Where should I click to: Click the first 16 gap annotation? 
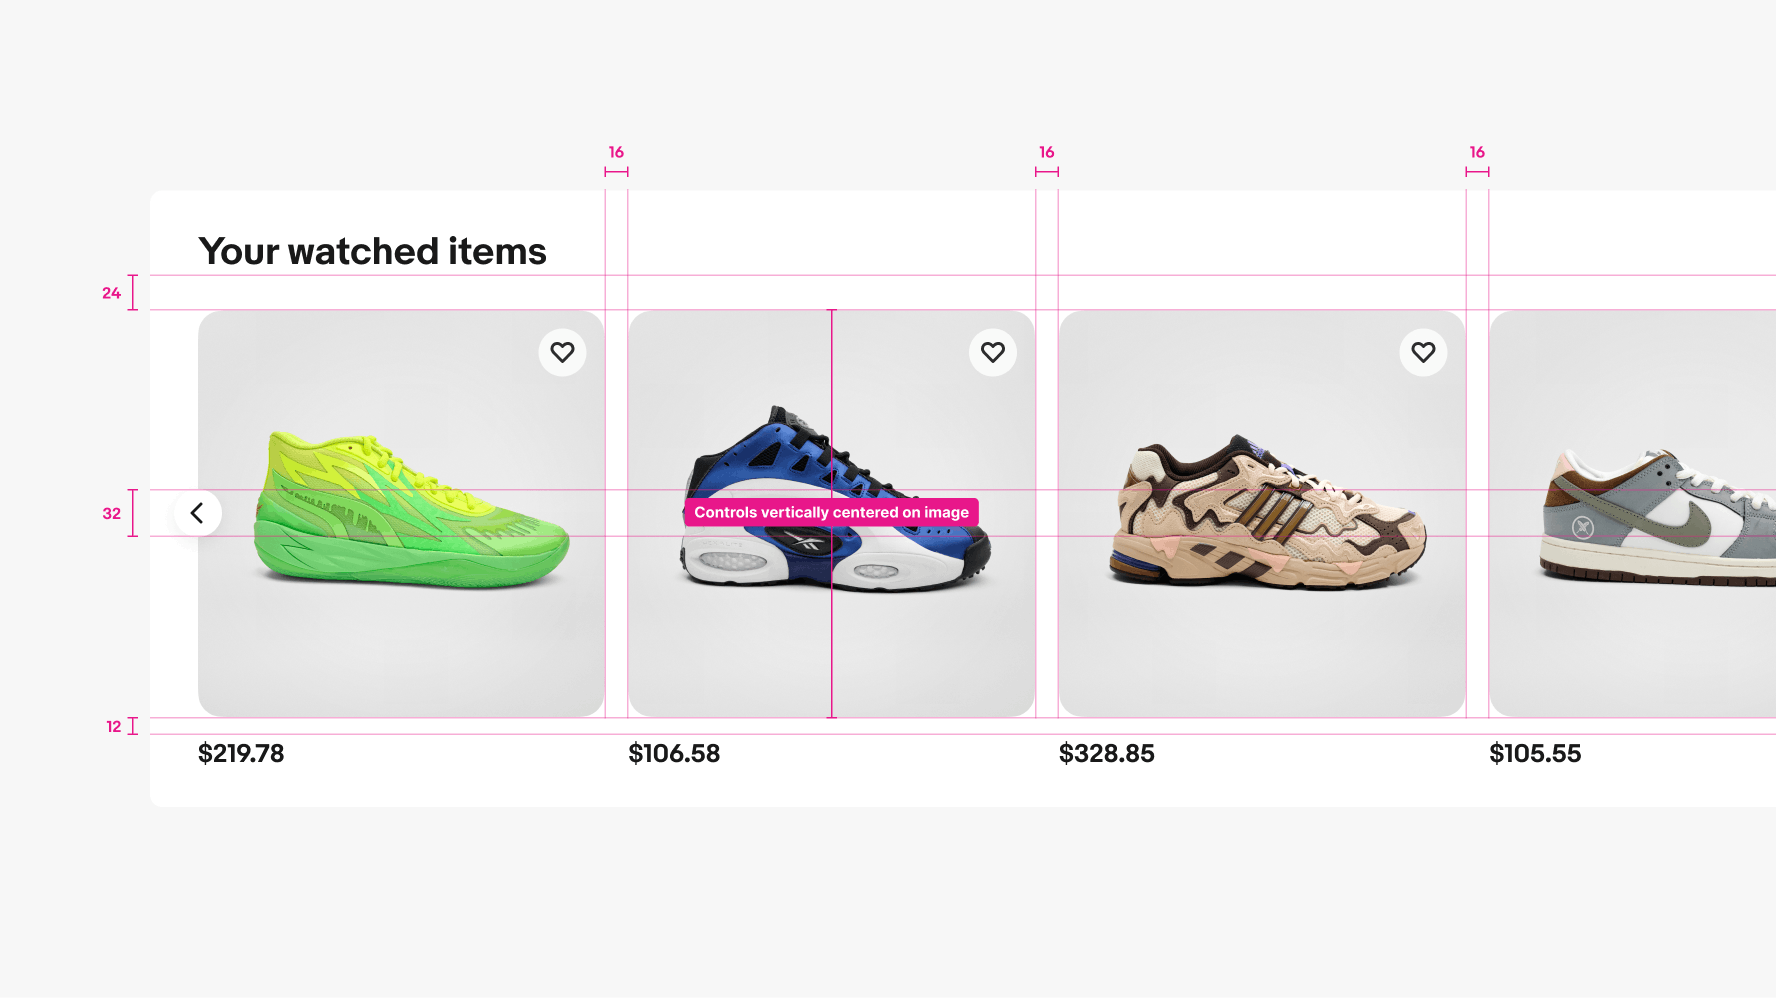pos(616,152)
